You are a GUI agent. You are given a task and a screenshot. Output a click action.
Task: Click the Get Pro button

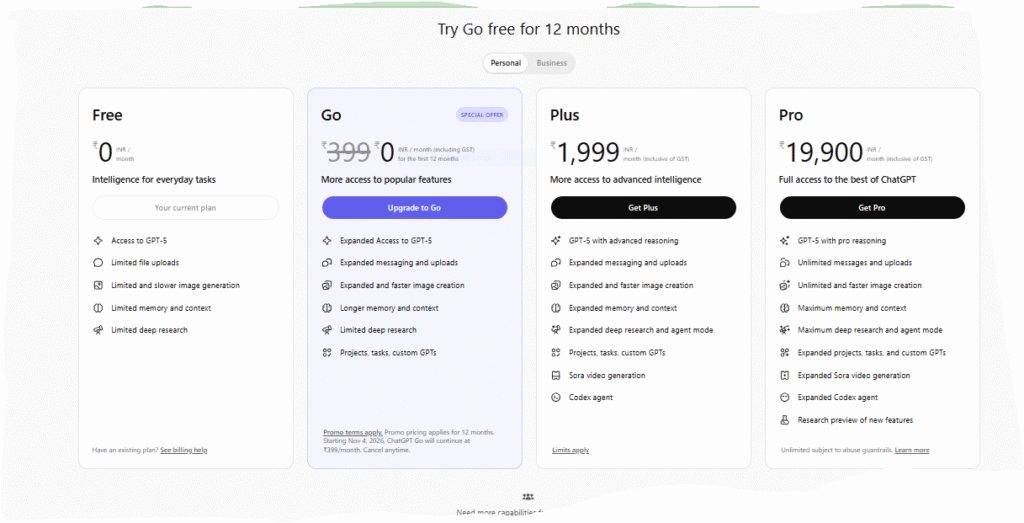[x=872, y=207]
